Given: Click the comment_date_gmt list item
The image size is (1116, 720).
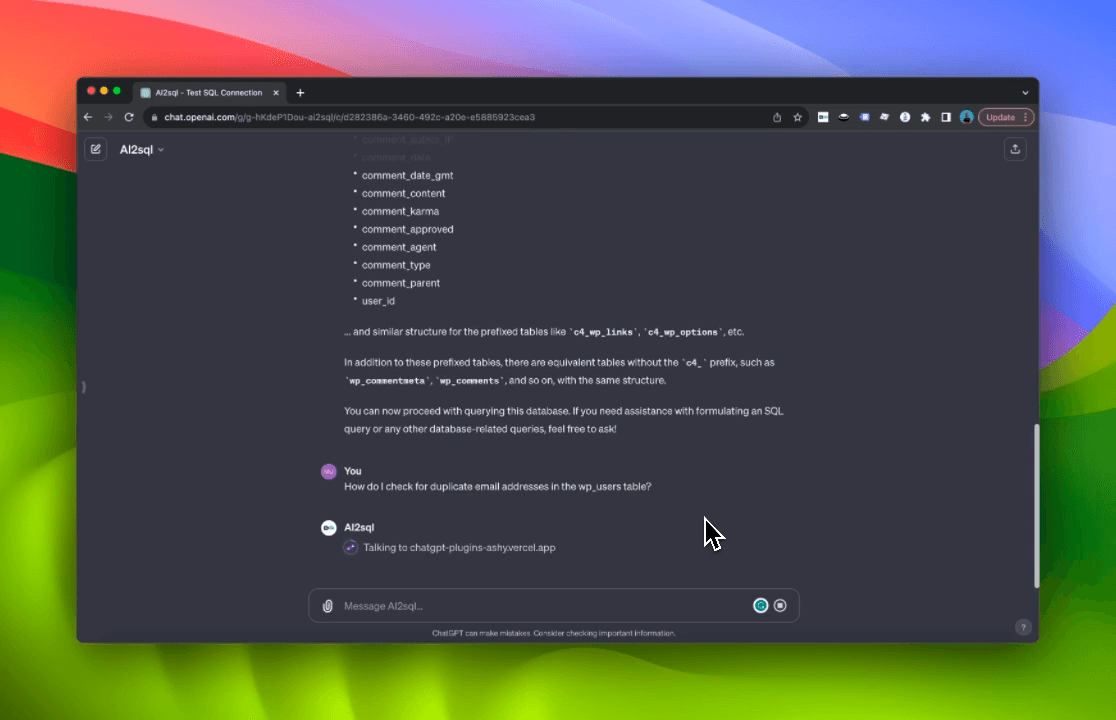Looking at the screenshot, I should coord(407,176).
